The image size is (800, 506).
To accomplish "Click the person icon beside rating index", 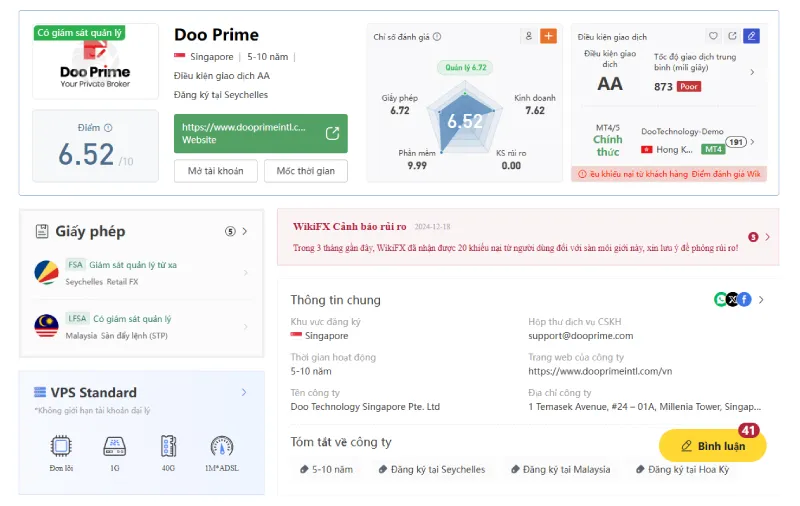I will (529, 36).
